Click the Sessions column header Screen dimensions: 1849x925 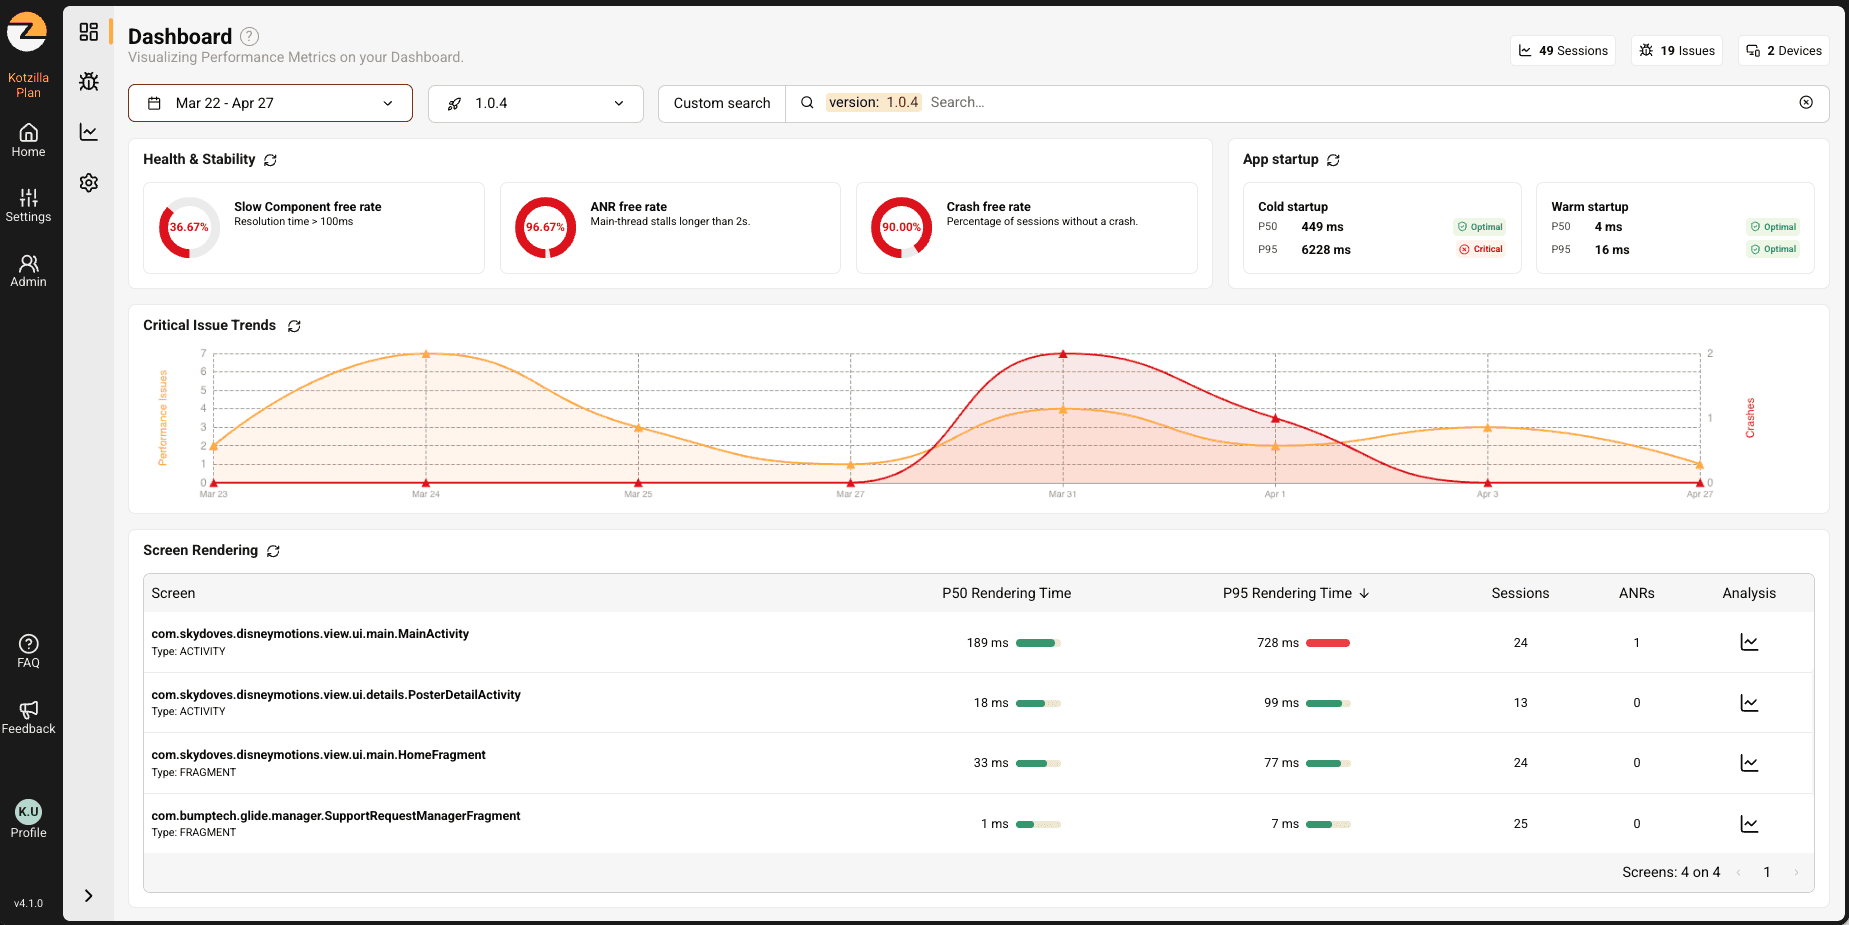(1520, 593)
